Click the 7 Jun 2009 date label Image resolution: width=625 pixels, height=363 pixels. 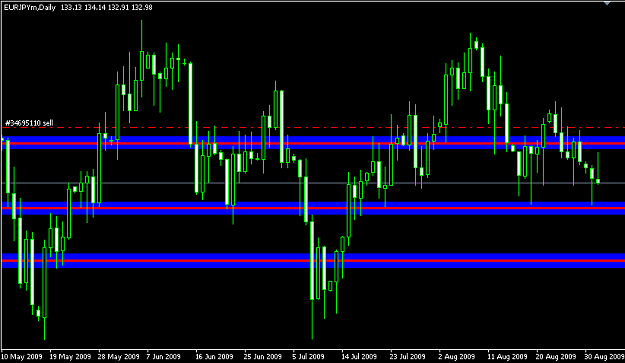tap(163, 357)
